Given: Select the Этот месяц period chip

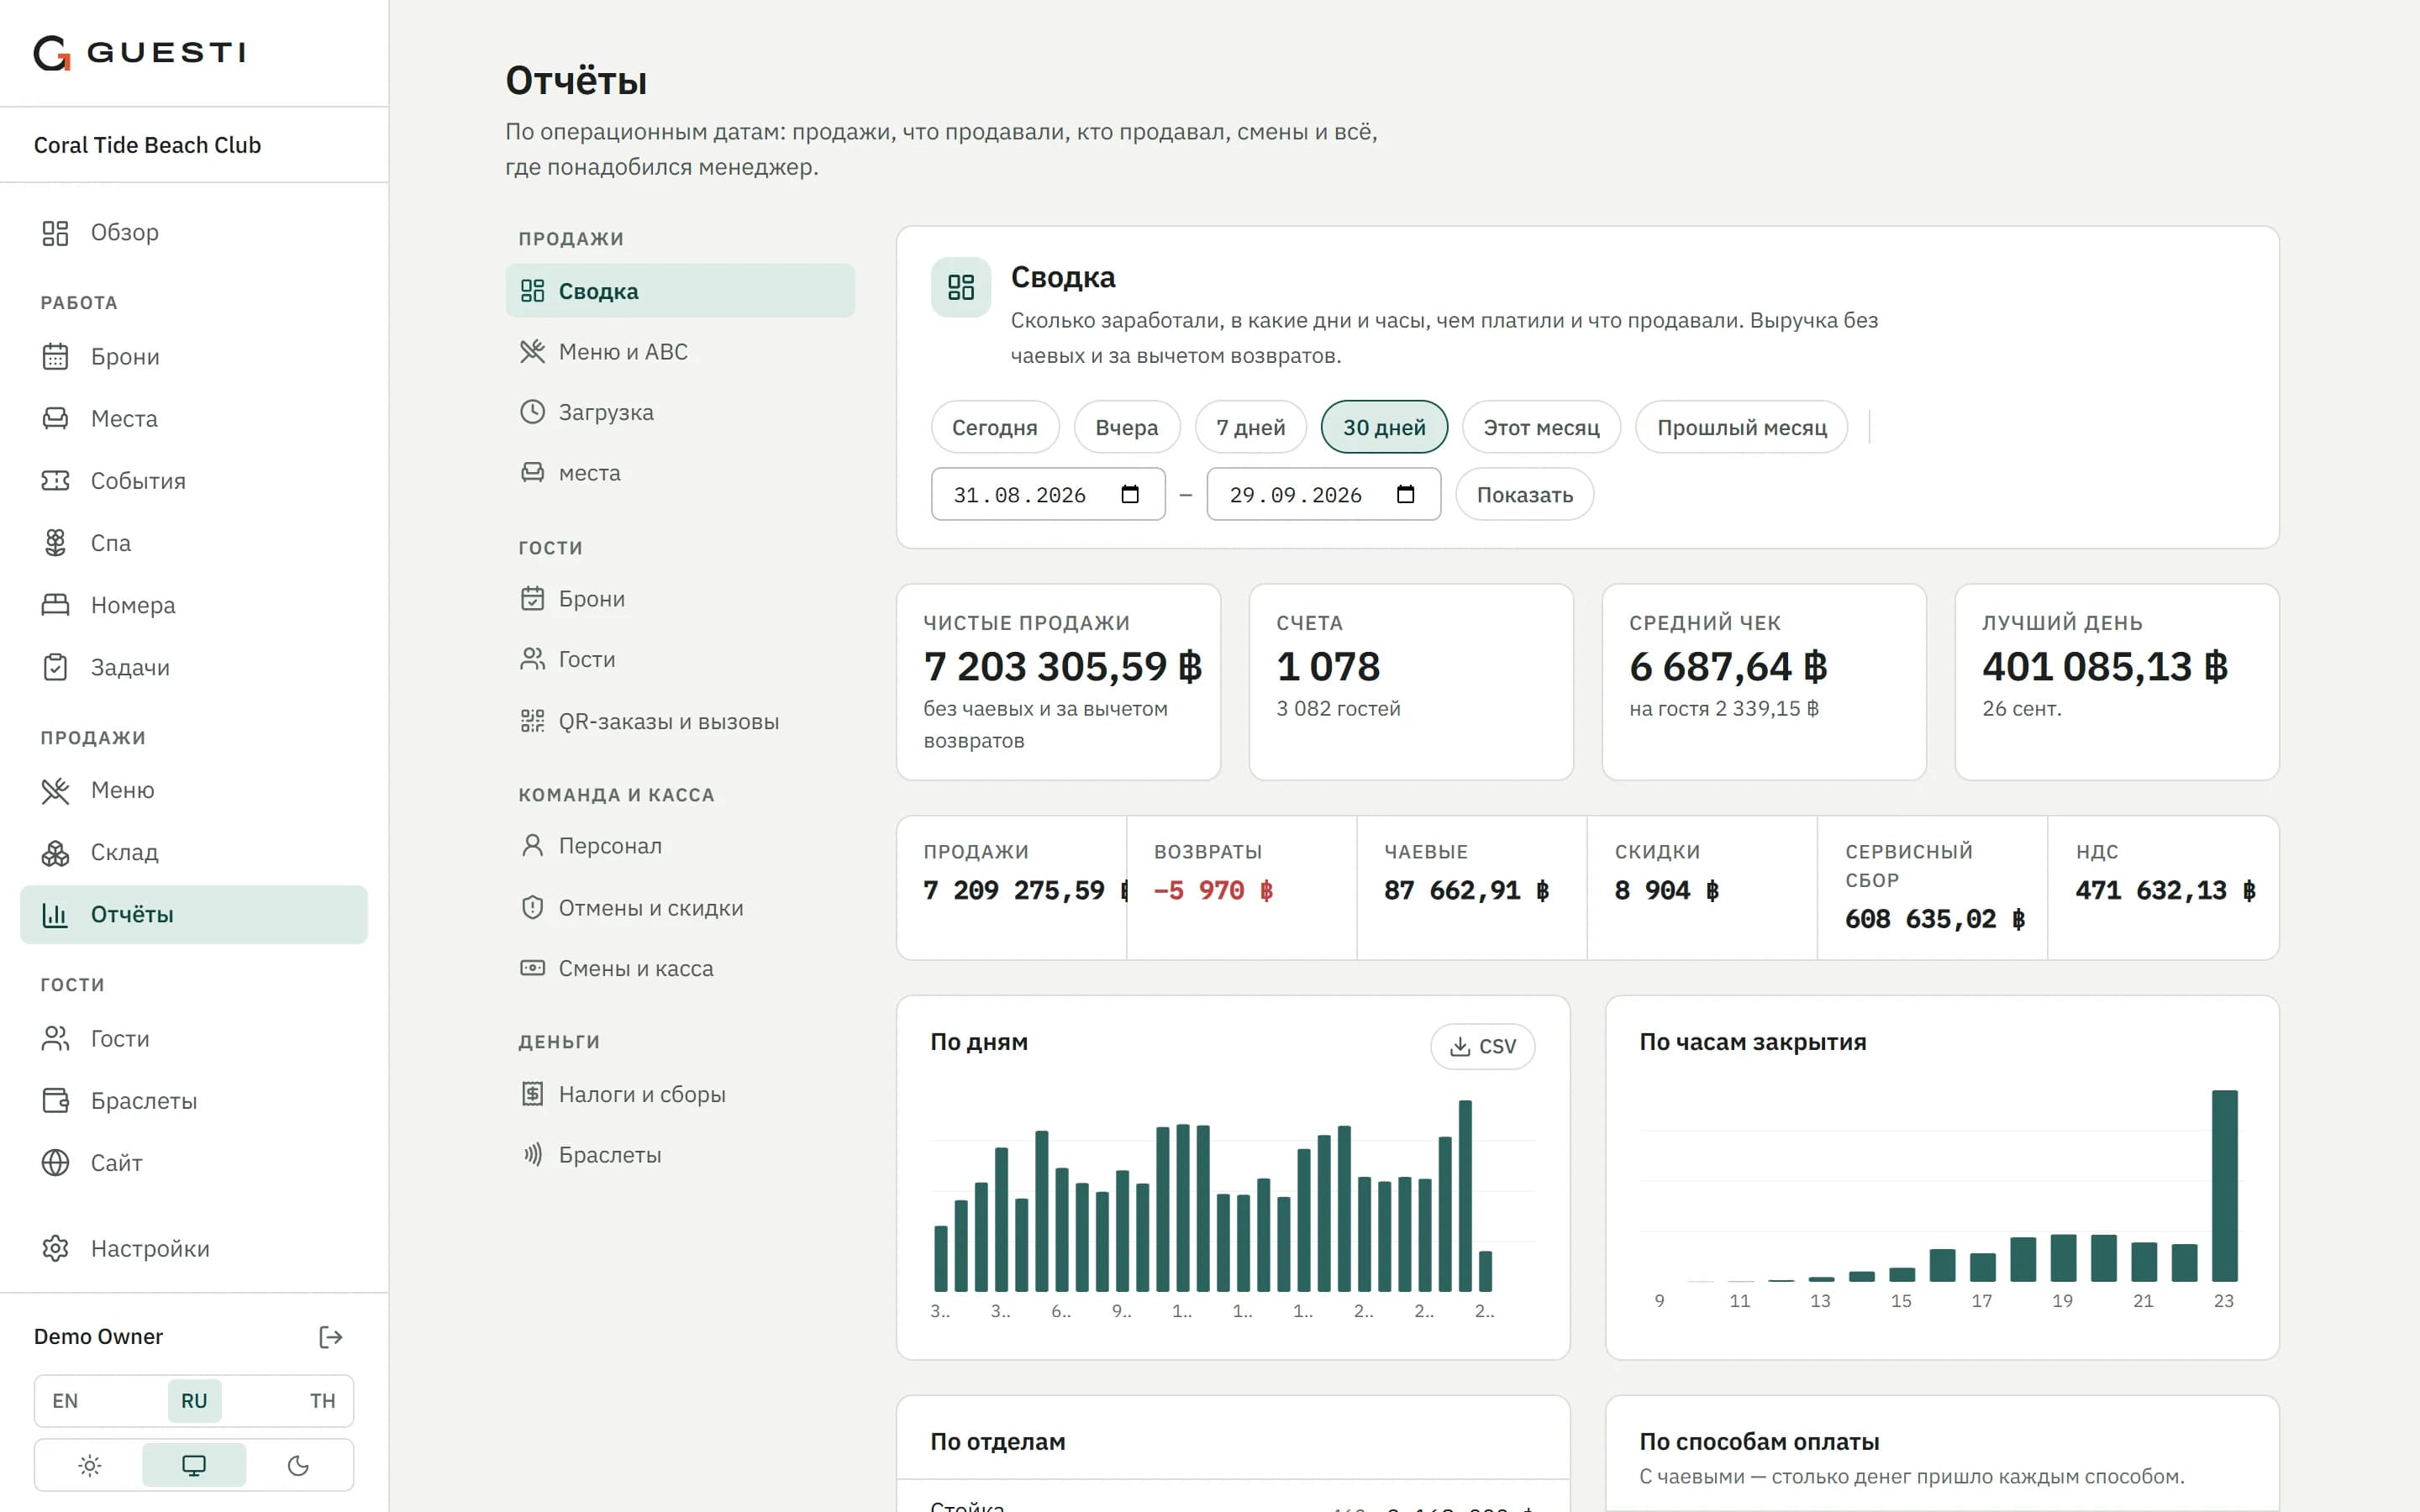Looking at the screenshot, I should click(x=1541, y=427).
